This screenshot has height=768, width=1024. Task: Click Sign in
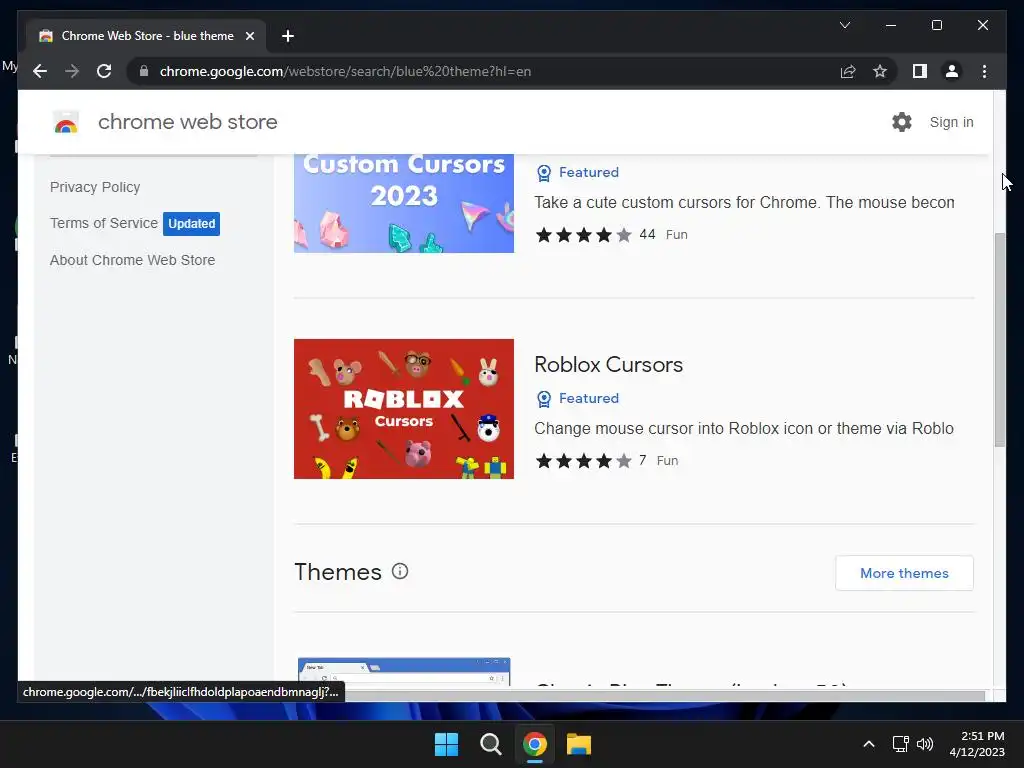[952, 122]
